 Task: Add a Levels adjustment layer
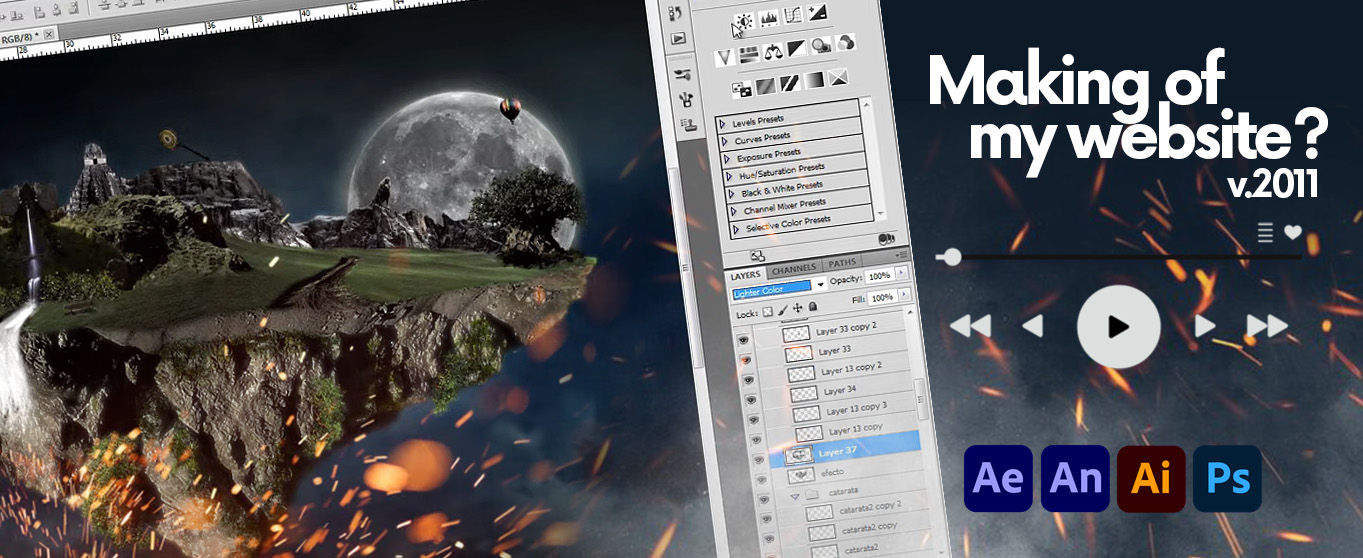pos(769,18)
